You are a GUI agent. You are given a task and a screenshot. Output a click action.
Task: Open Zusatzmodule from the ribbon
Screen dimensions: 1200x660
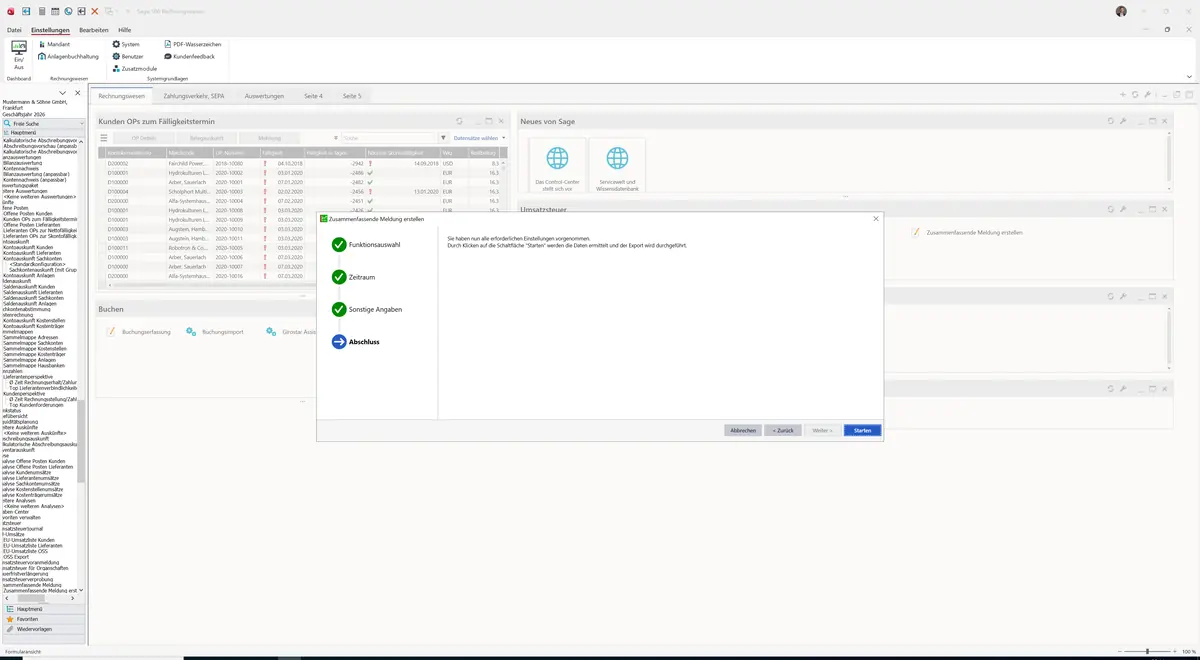(134, 69)
